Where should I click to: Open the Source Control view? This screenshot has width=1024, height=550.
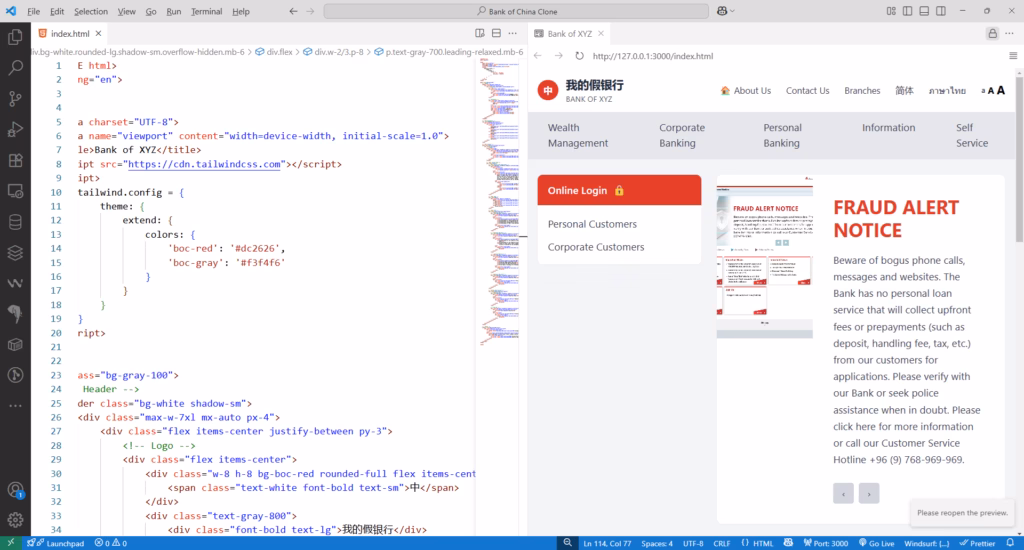[x=15, y=99]
